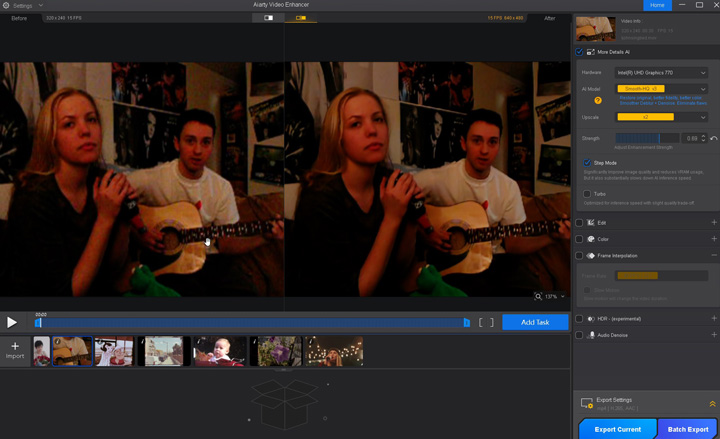The width and height of the screenshot is (720, 439).
Task: Click the Import plus icon
Action: 15,346
